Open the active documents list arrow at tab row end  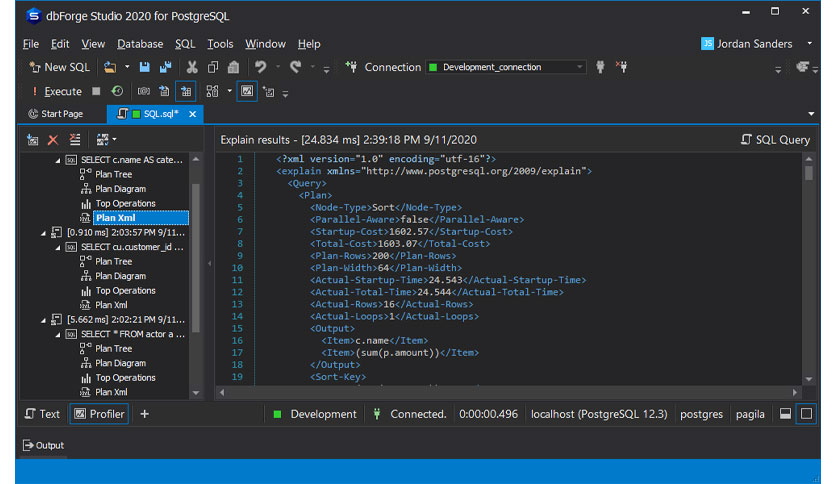click(811, 114)
